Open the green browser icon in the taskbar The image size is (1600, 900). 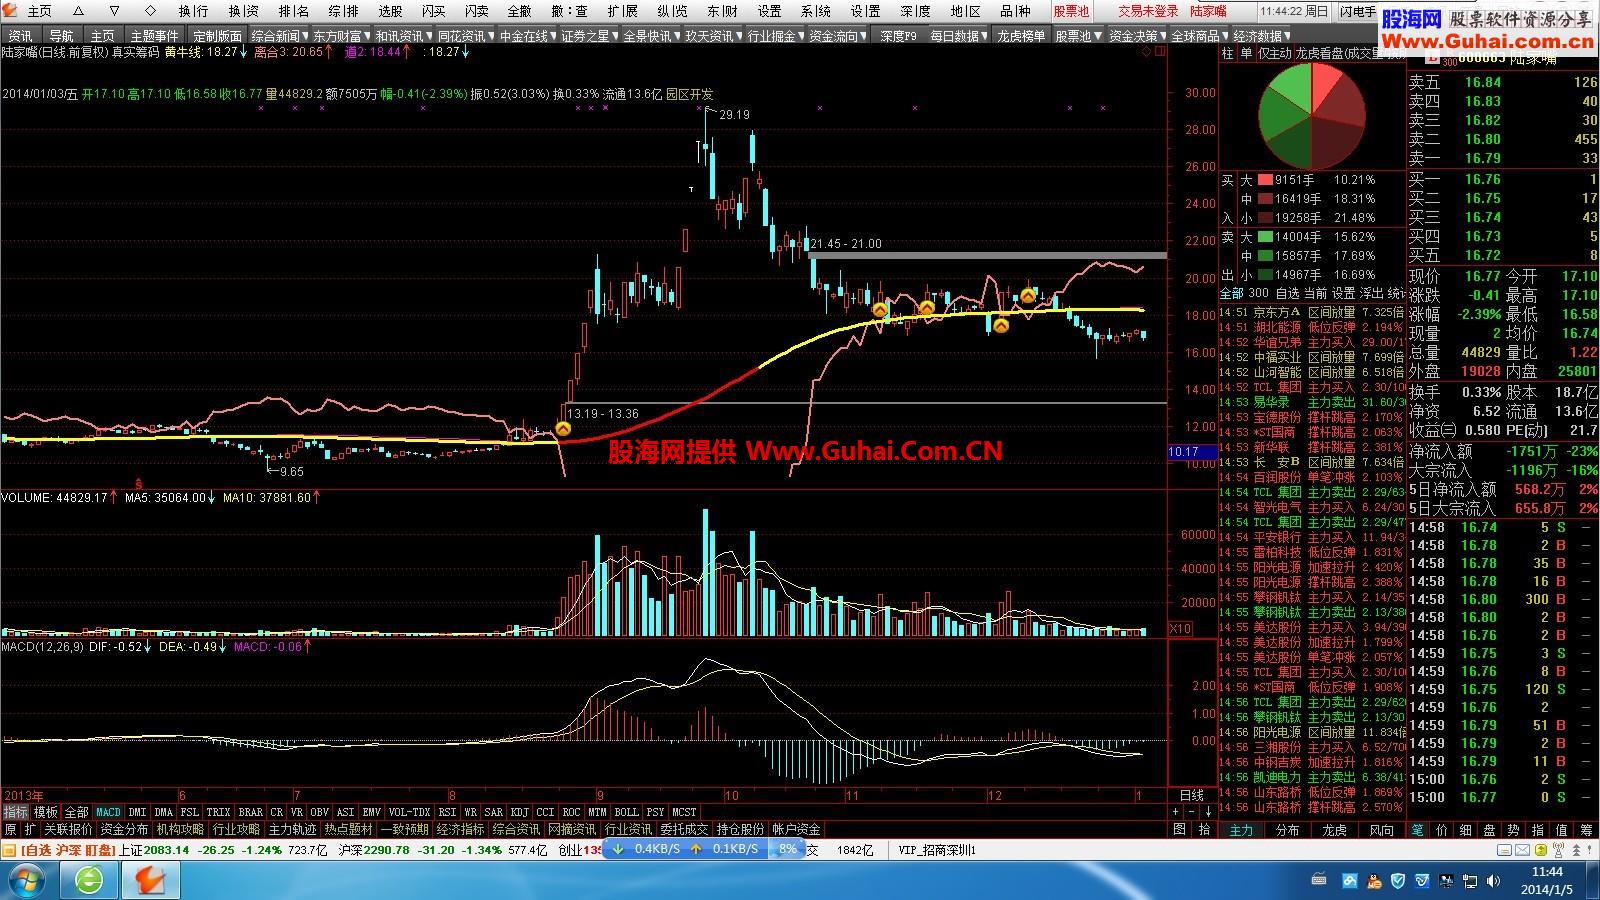(x=90, y=881)
